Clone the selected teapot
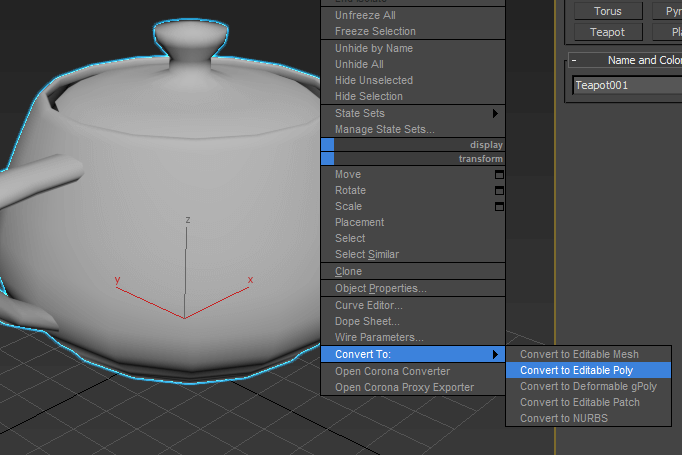Image resolution: width=682 pixels, height=455 pixels. (x=413, y=271)
